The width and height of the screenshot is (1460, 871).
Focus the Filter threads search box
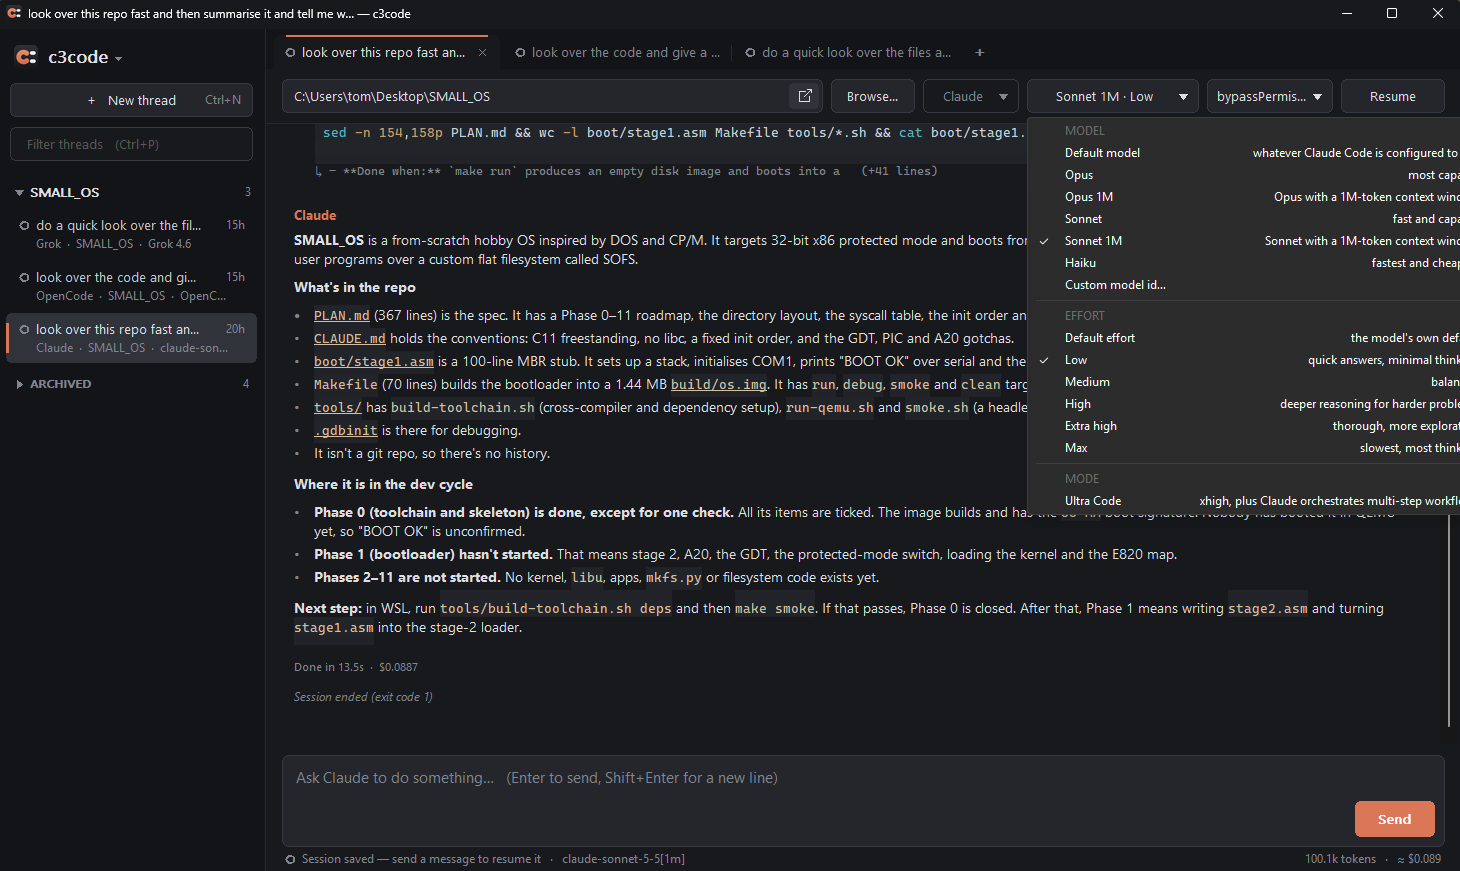pos(131,144)
